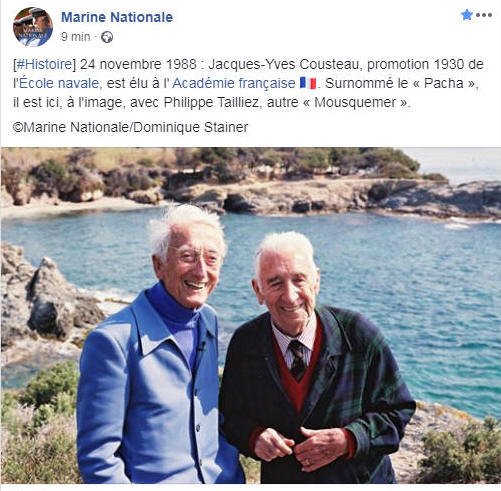Image resolution: width=501 pixels, height=491 pixels.
Task: Open the Marine Nationale page name link
Action: (x=117, y=17)
